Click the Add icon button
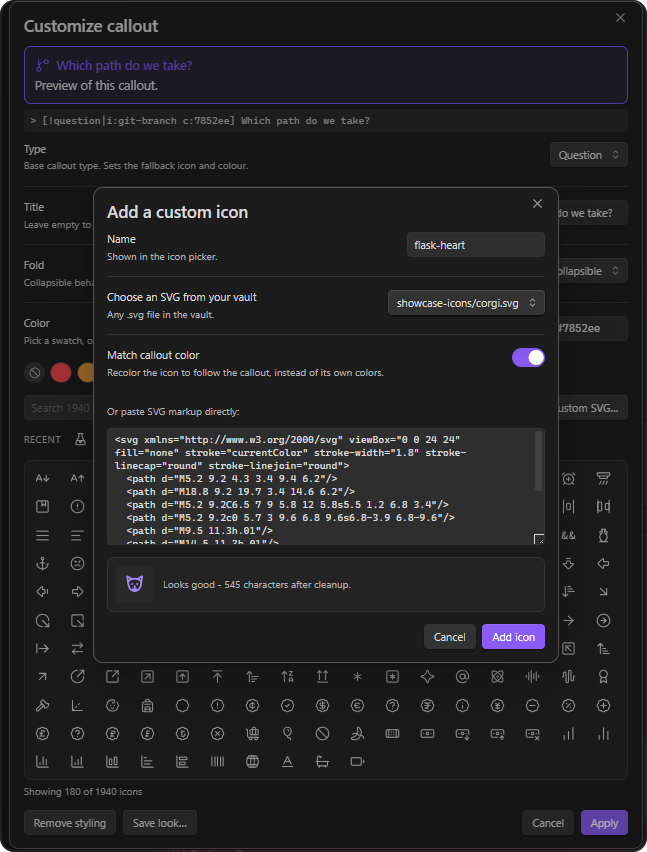The width and height of the screenshot is (647, 852). 513,637
